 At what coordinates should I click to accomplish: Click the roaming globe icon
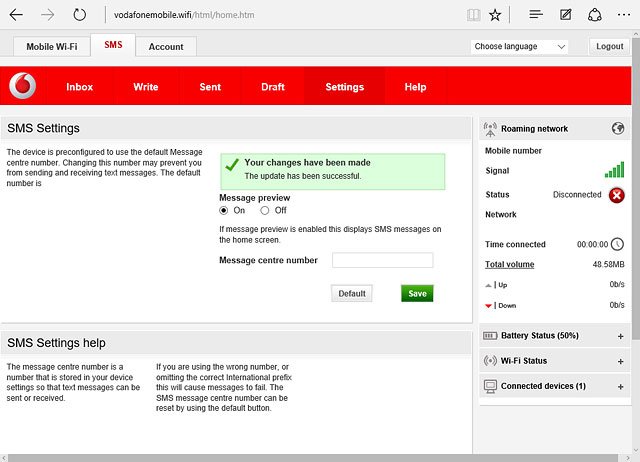[618, 128]
